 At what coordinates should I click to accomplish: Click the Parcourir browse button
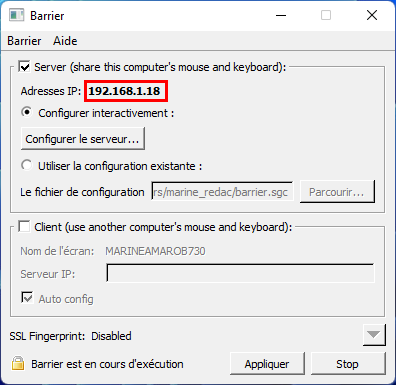coord(337,192)
